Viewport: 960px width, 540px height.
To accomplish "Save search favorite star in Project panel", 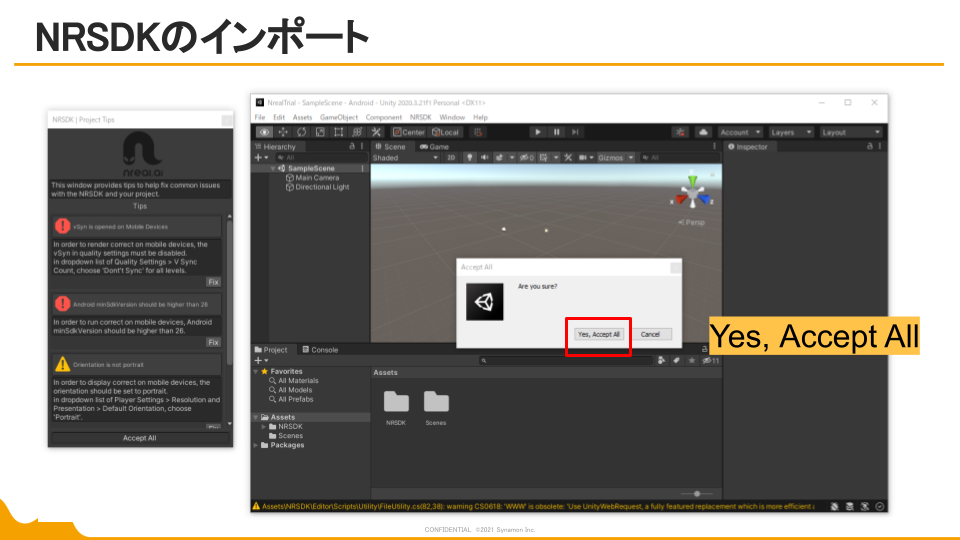I will coord(691,361).
